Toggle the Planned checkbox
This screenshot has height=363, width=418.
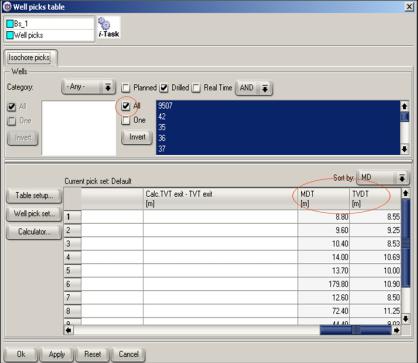tap(126, 88)
